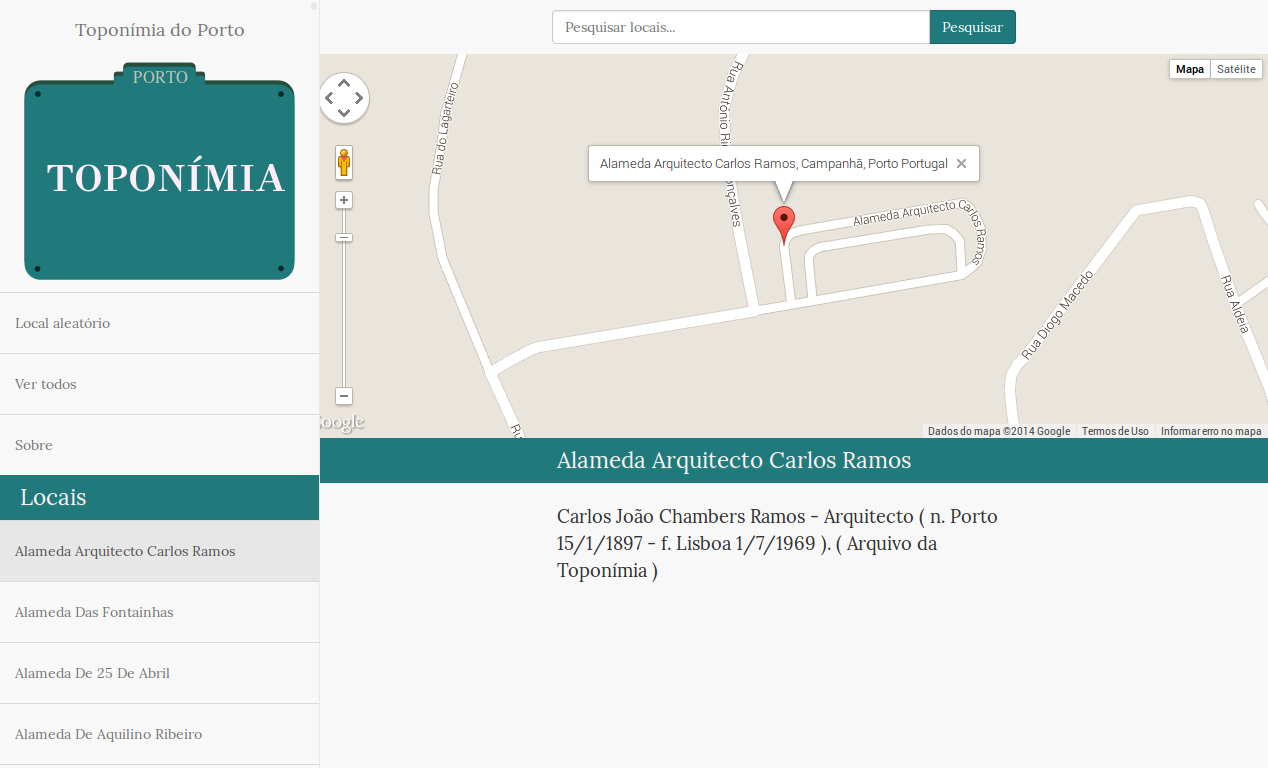Viewport: 1268px width, 768px height.
Task: Click the map zoom in plus button
Action: point(344,200)
